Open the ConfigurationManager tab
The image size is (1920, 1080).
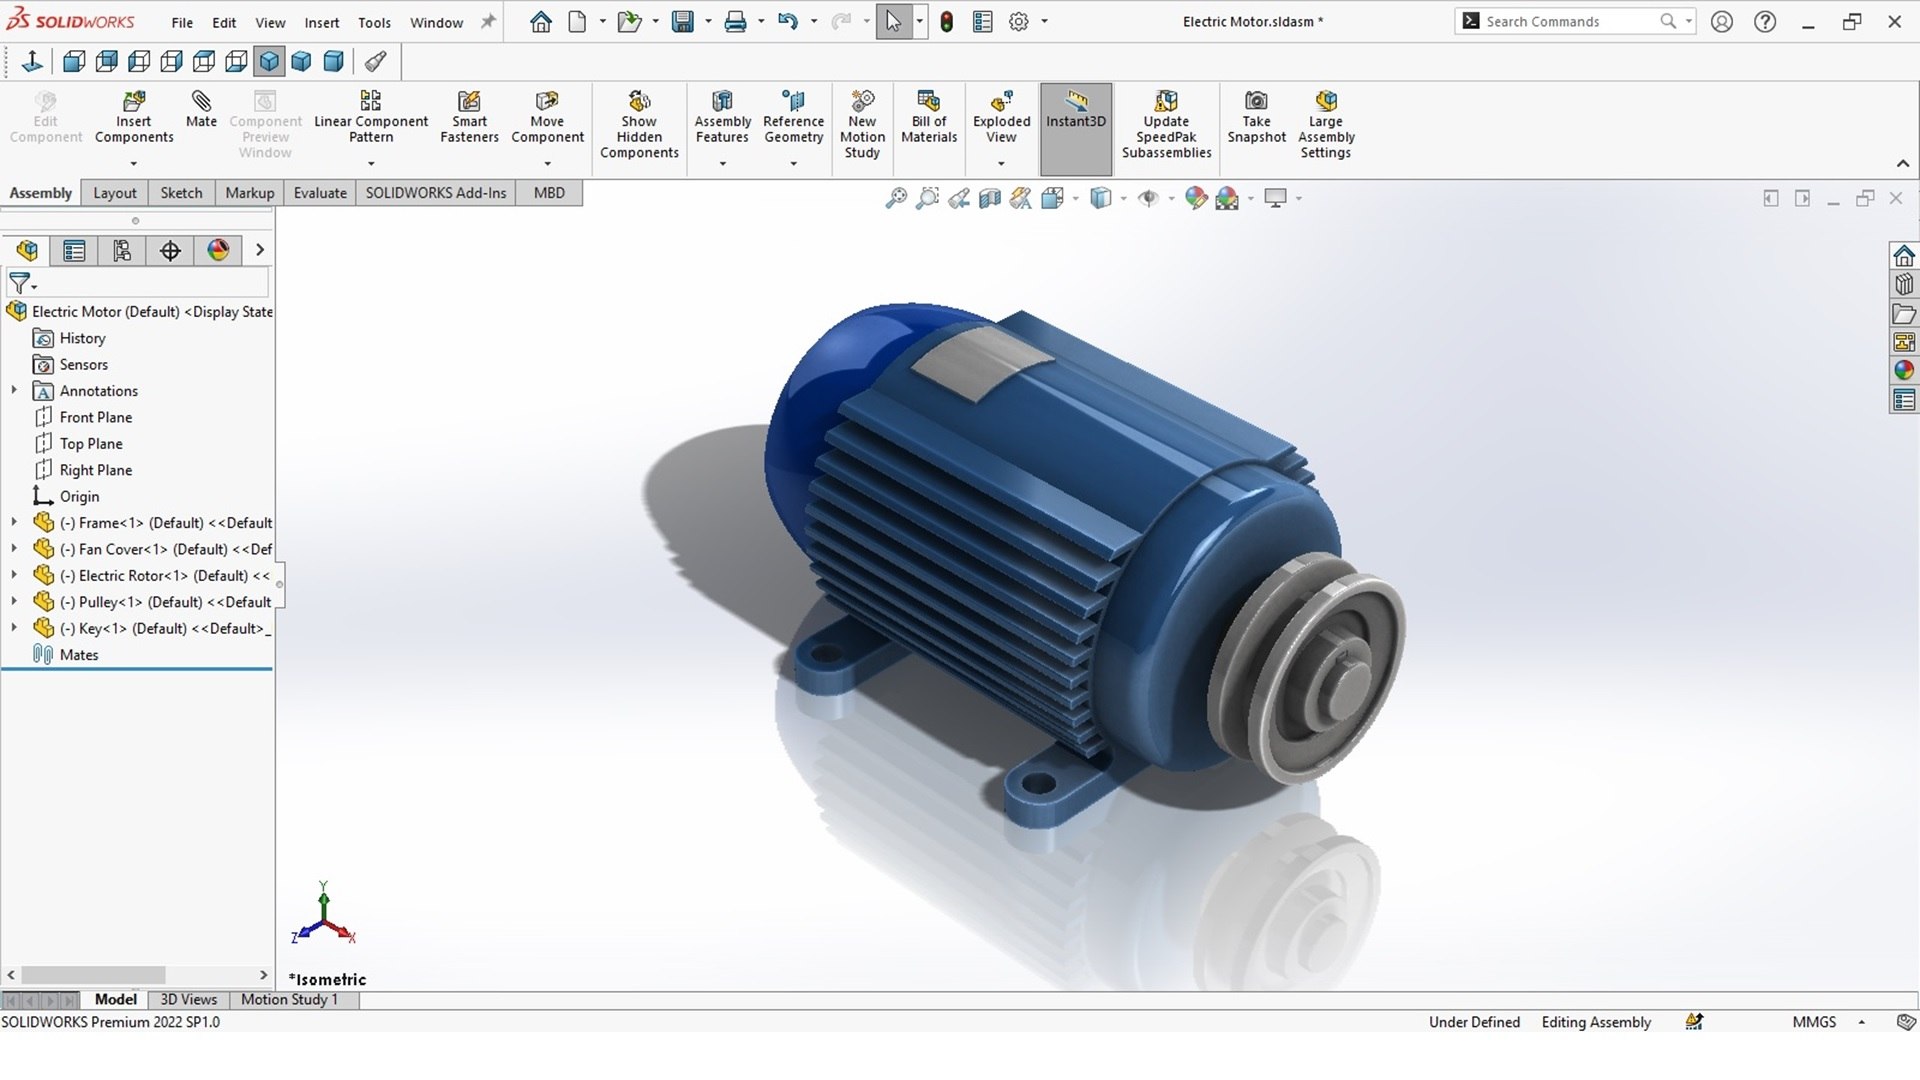click(x=122, y=250)
